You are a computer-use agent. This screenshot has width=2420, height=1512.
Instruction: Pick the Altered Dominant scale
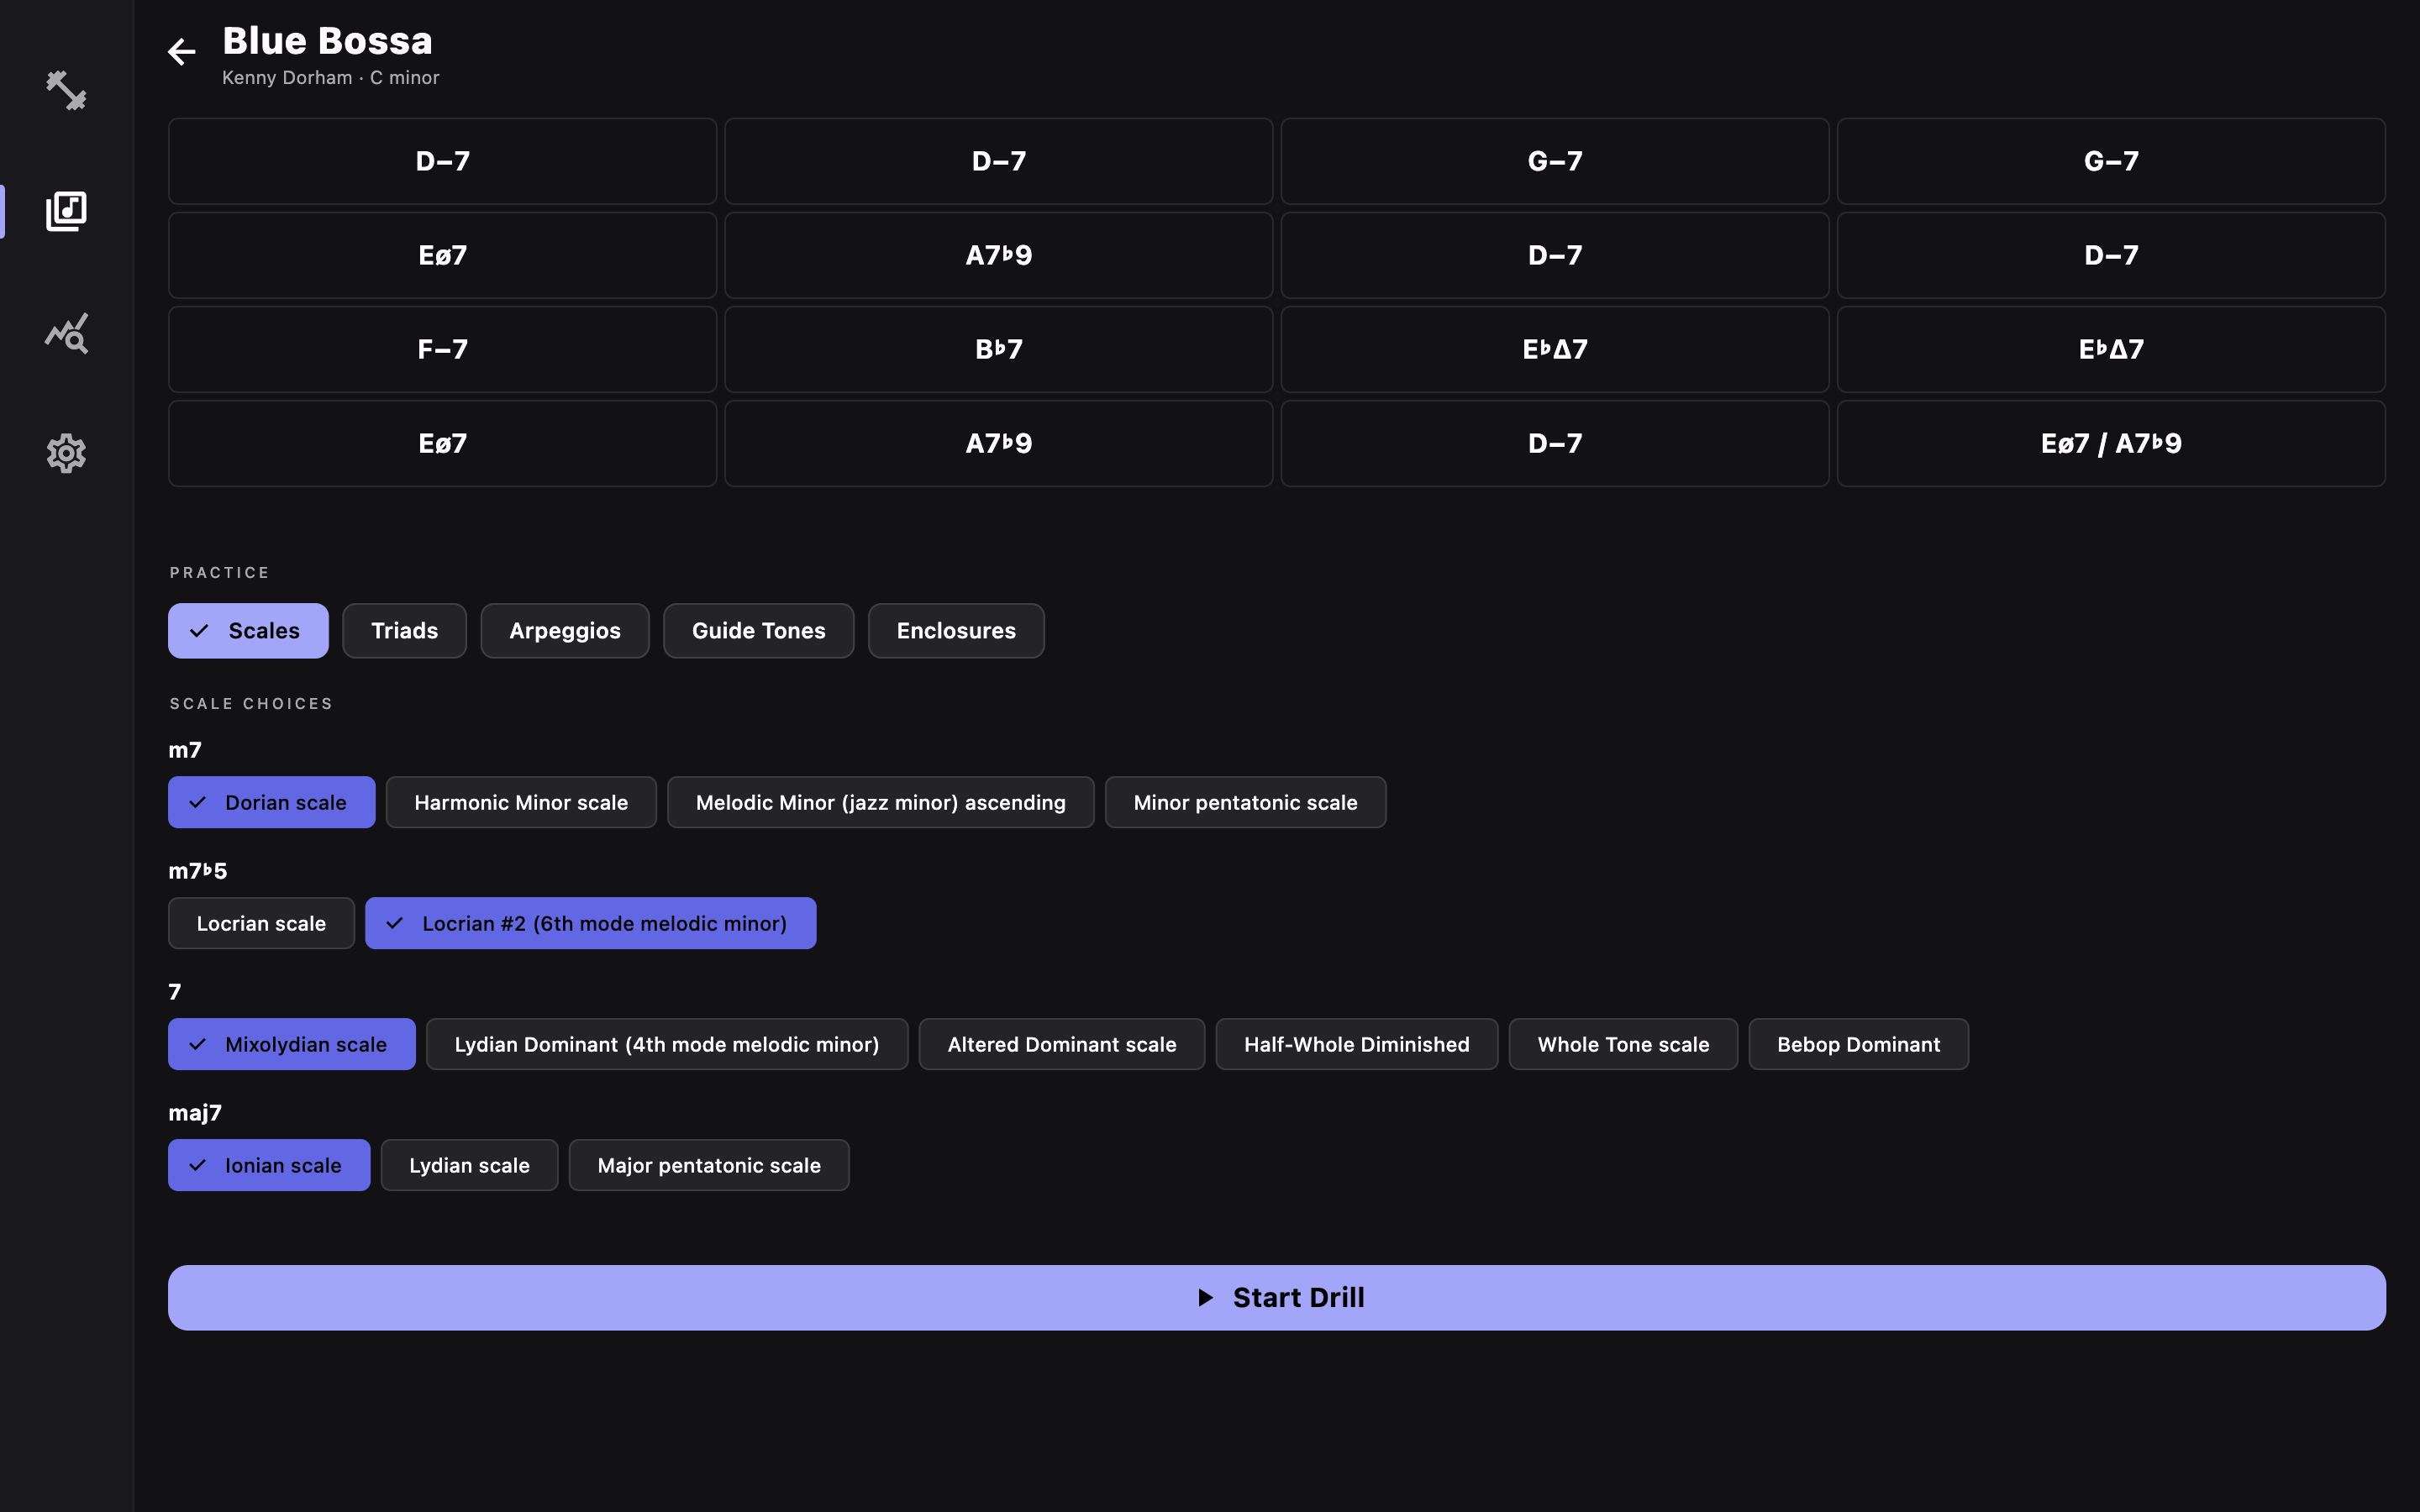pyautogui.click(x=1061, y=1044)
